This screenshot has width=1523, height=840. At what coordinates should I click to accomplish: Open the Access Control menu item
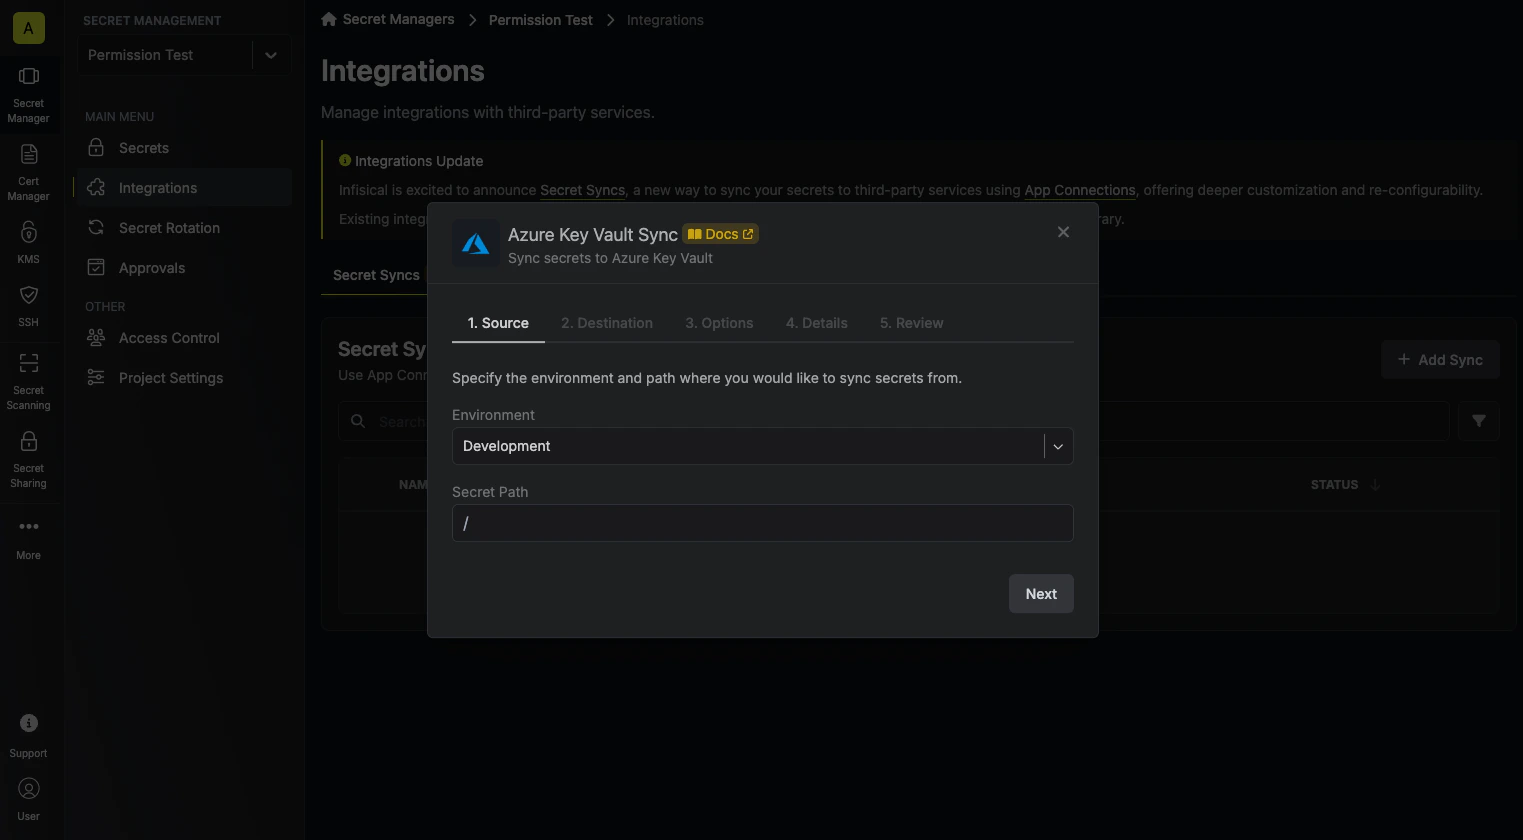(x=184, y=338)
